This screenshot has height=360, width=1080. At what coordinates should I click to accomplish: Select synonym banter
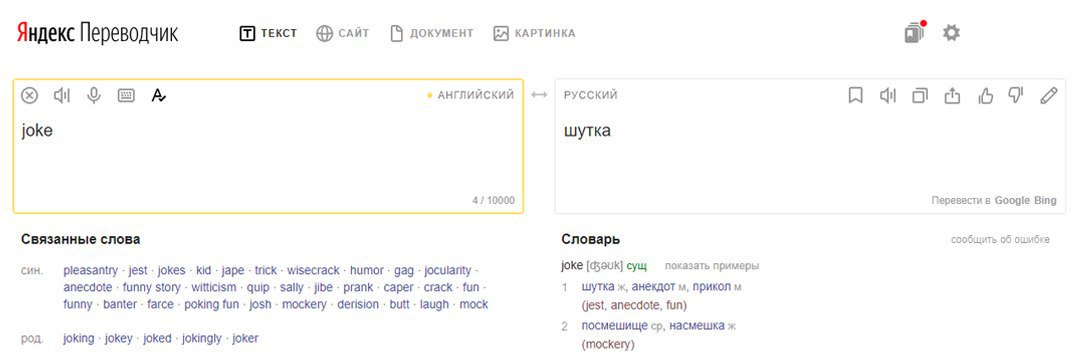point(120,304)
